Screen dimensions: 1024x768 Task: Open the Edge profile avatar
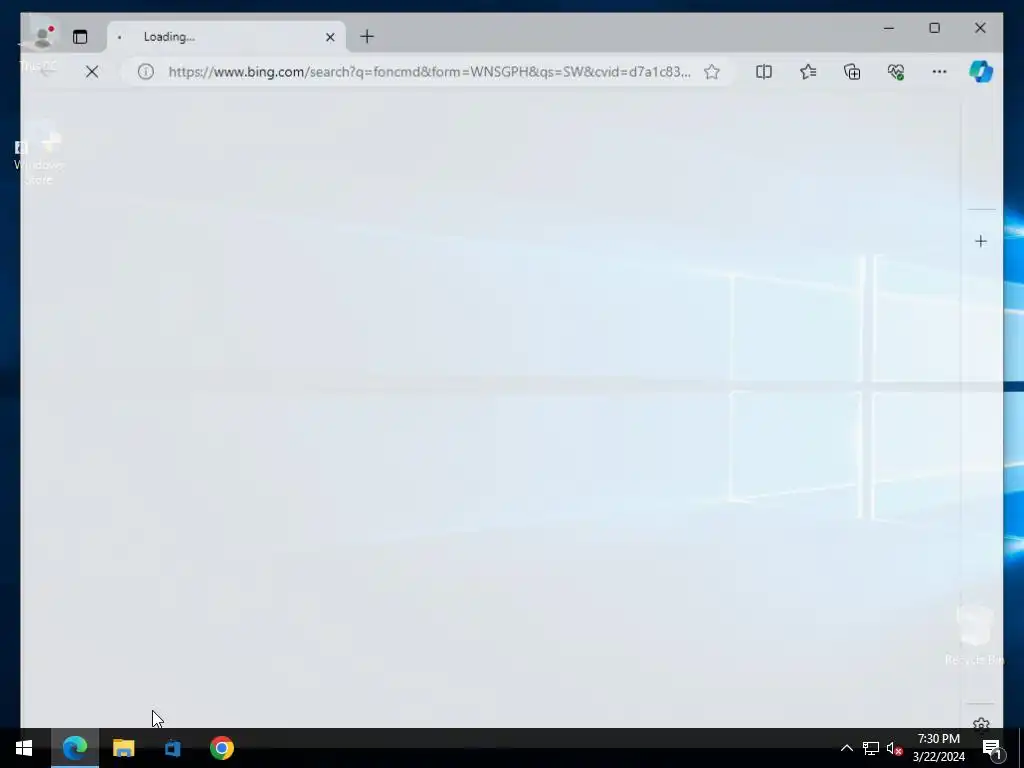click(43, 37)
